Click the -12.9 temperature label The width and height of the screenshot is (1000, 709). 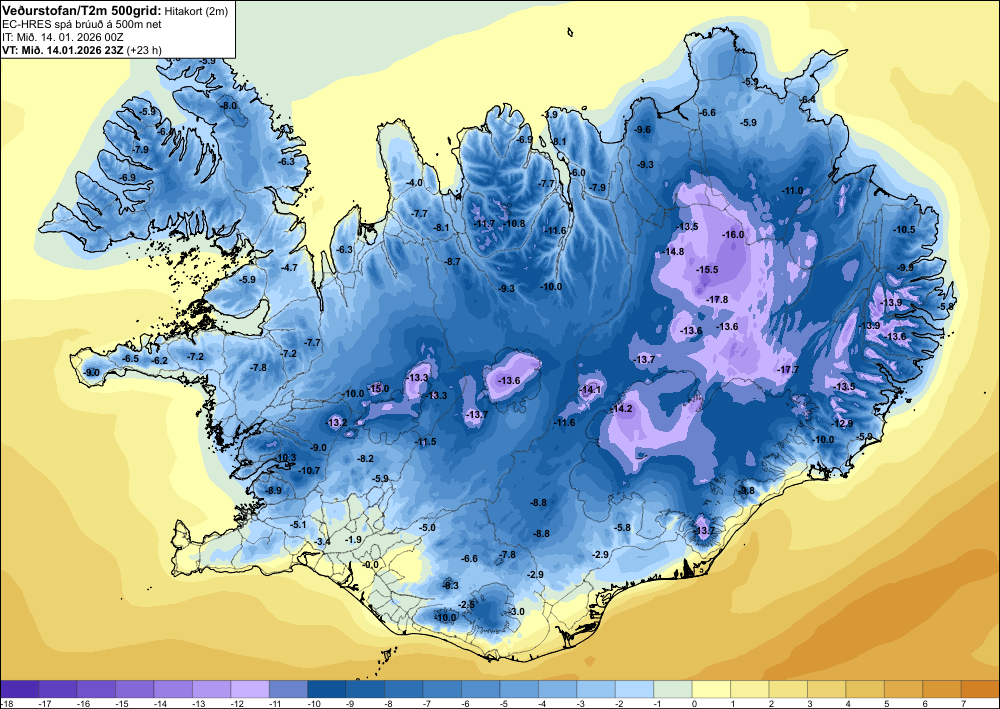coord(841,424)
